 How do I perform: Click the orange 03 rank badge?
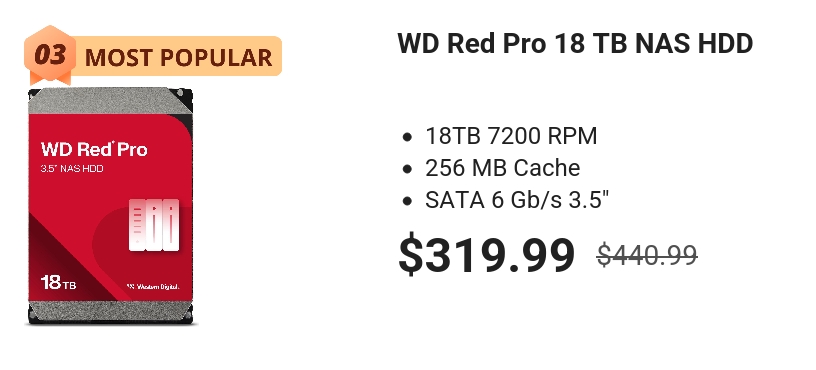[50, 54]
